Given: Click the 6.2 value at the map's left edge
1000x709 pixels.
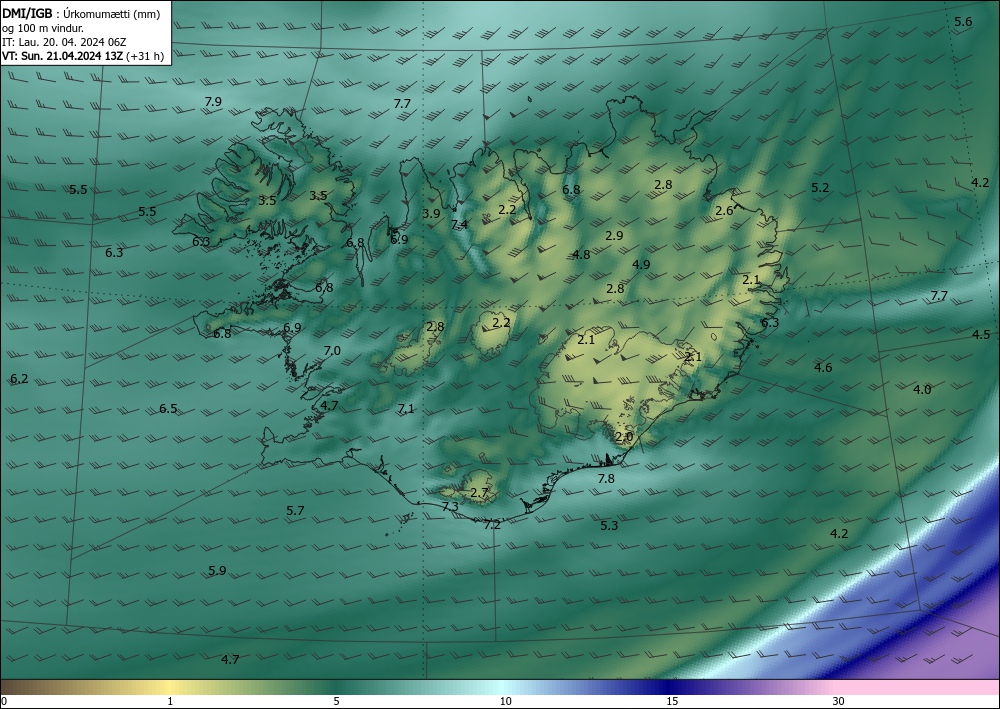Looking at the screenshot, I should (19, 379).
